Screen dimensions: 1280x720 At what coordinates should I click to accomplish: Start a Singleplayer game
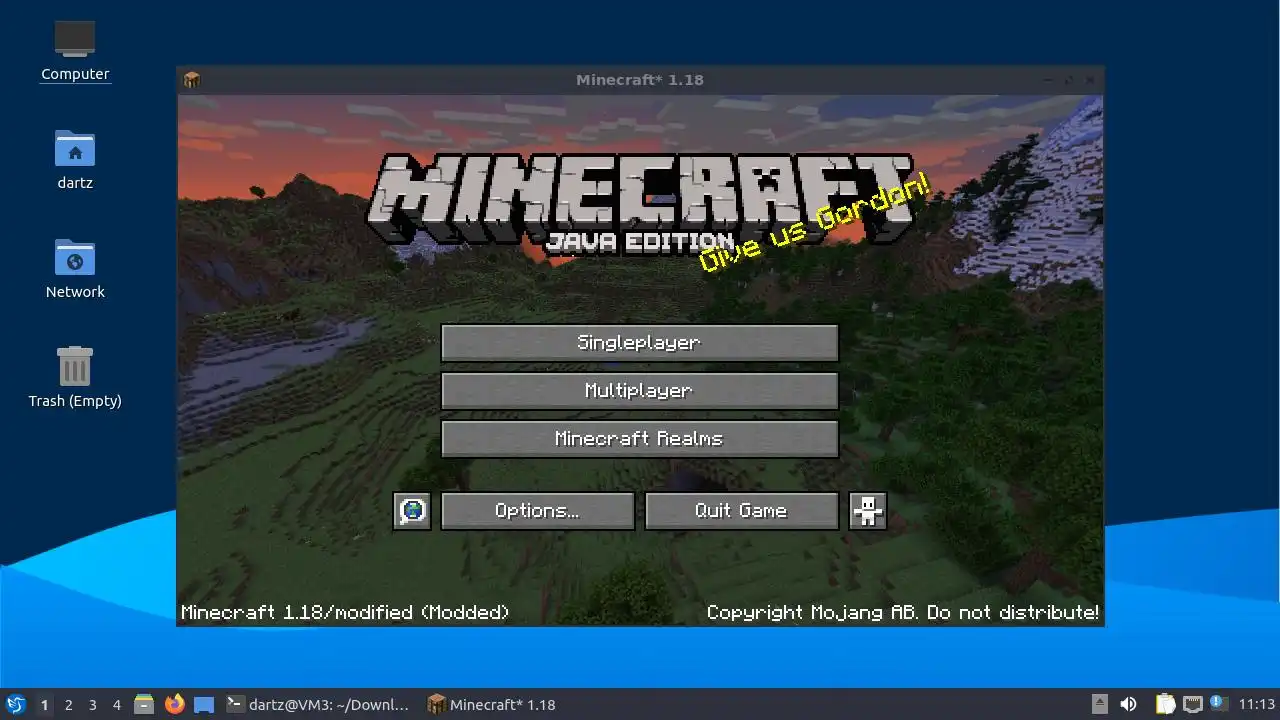tap(639, 343)
